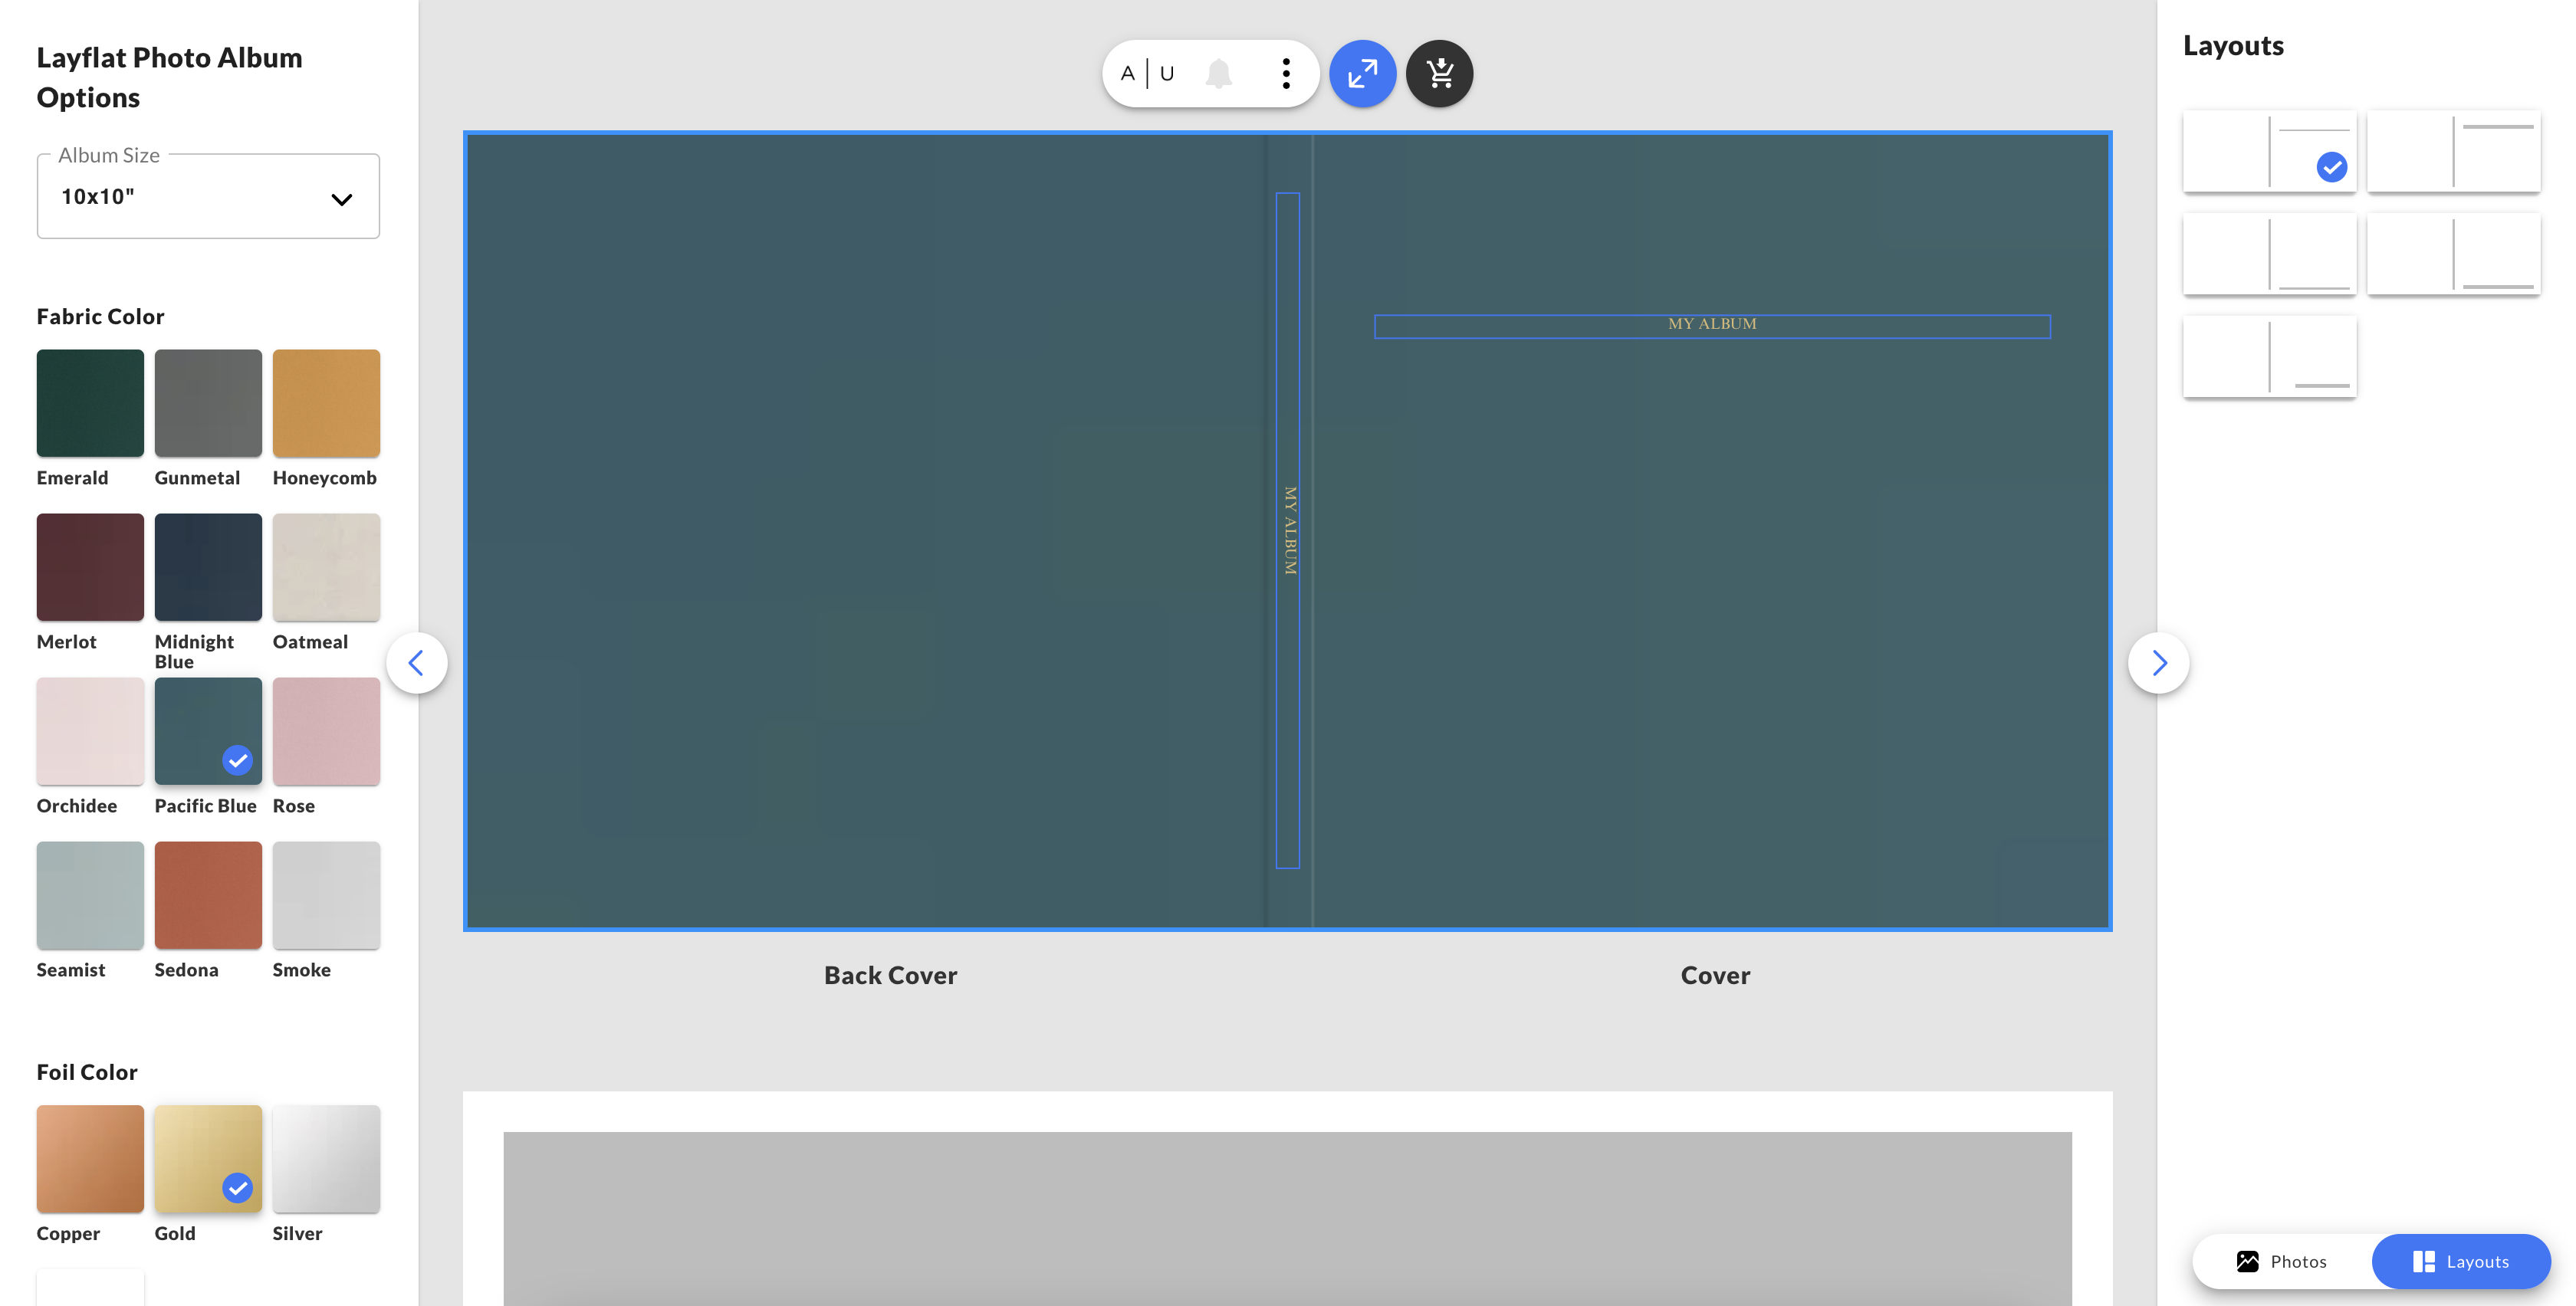Image resolution: width=2576 pixels, height=1306 pixels.
Task: Select the layout with thick top title line
Action: 2453,151
